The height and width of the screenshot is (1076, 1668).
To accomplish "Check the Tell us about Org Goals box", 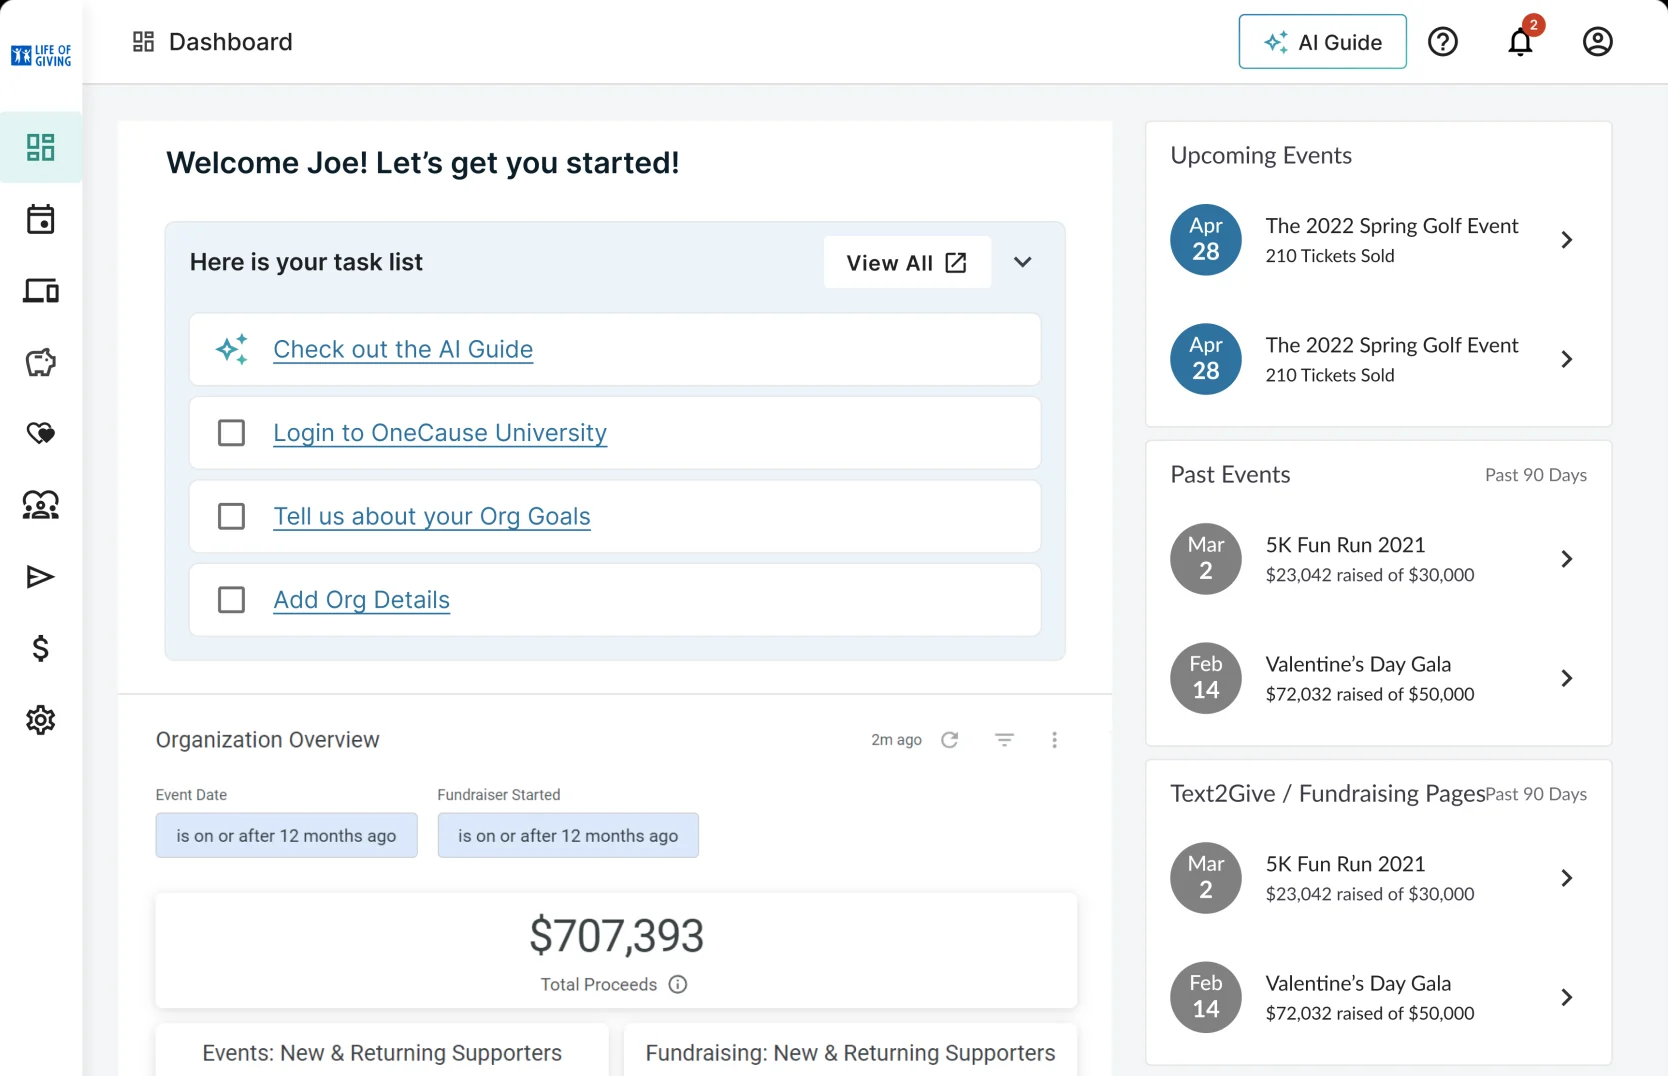I will coord(231,516).
